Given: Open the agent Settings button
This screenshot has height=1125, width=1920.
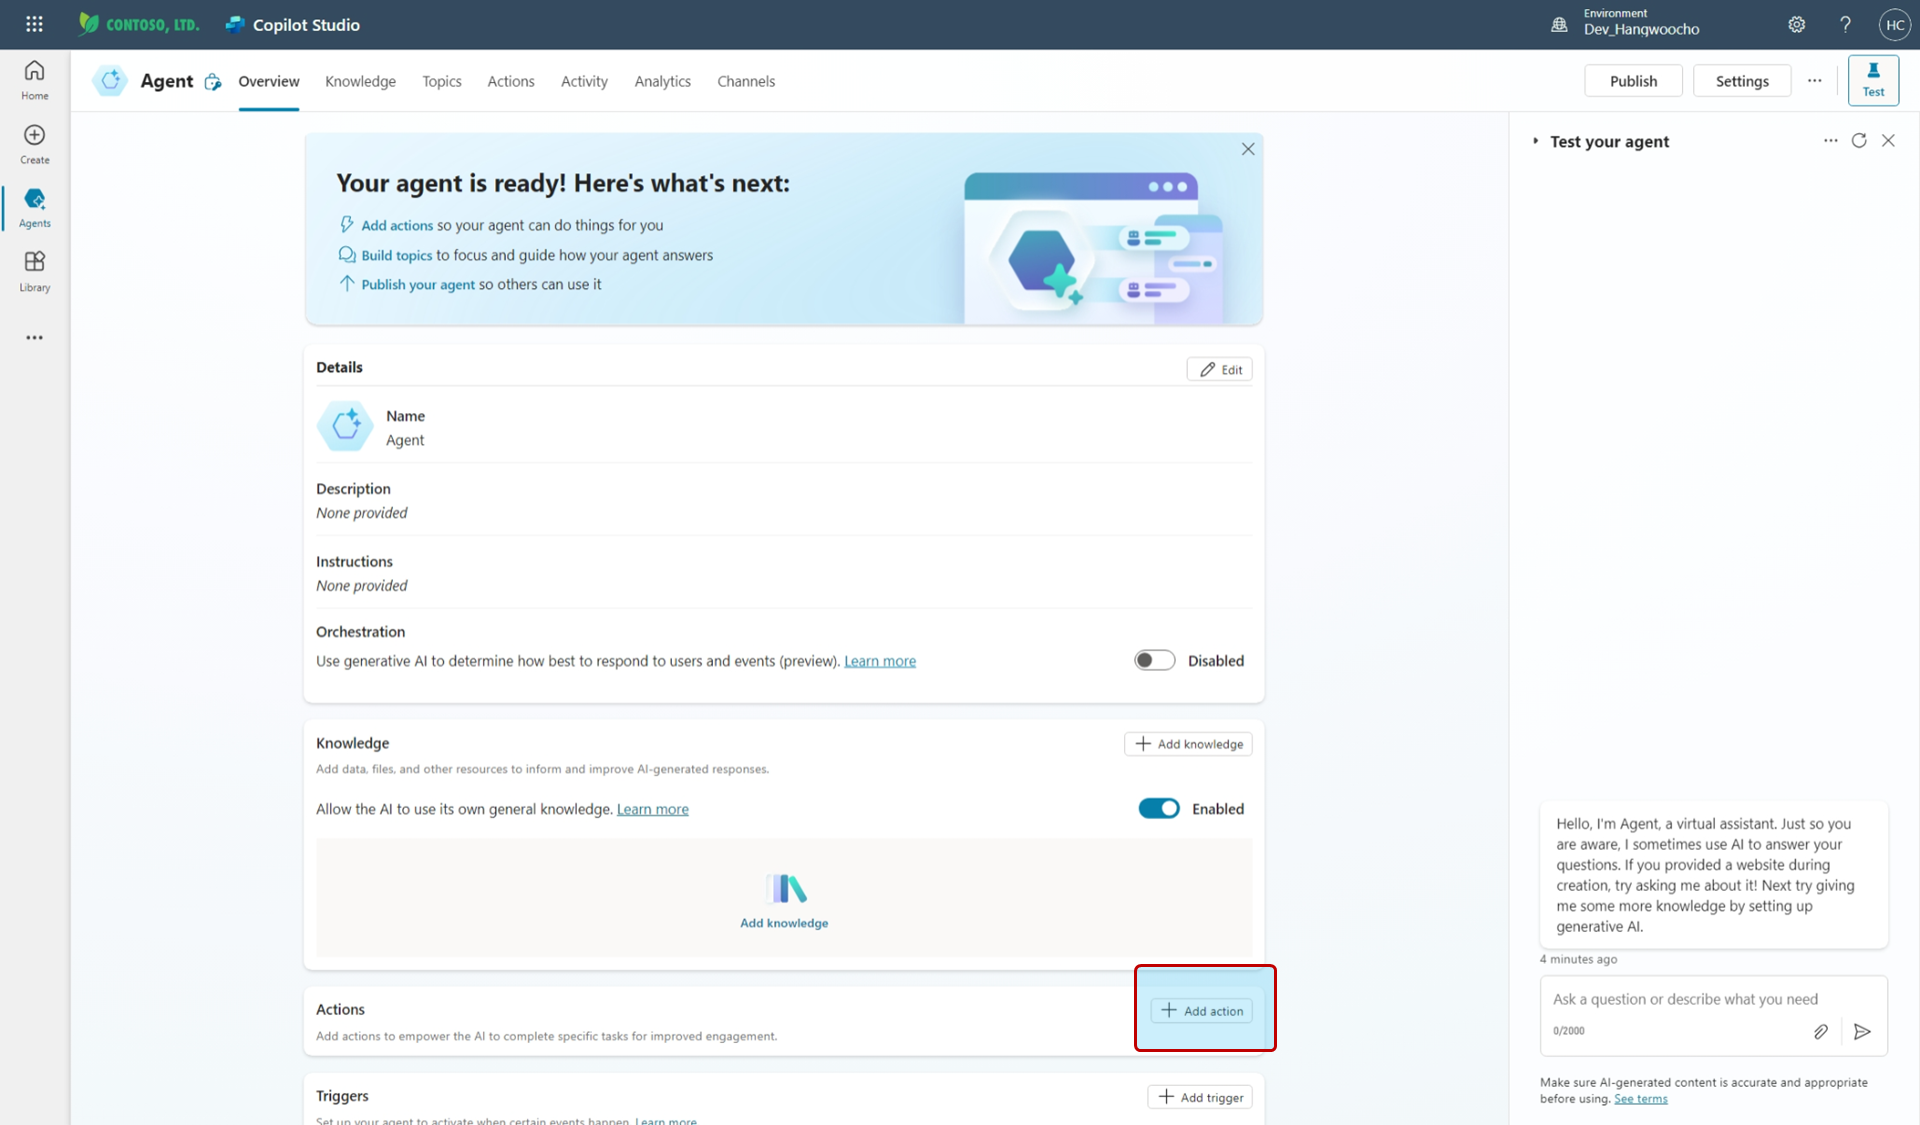Looking at the screenshot, I should (1742, 81).
